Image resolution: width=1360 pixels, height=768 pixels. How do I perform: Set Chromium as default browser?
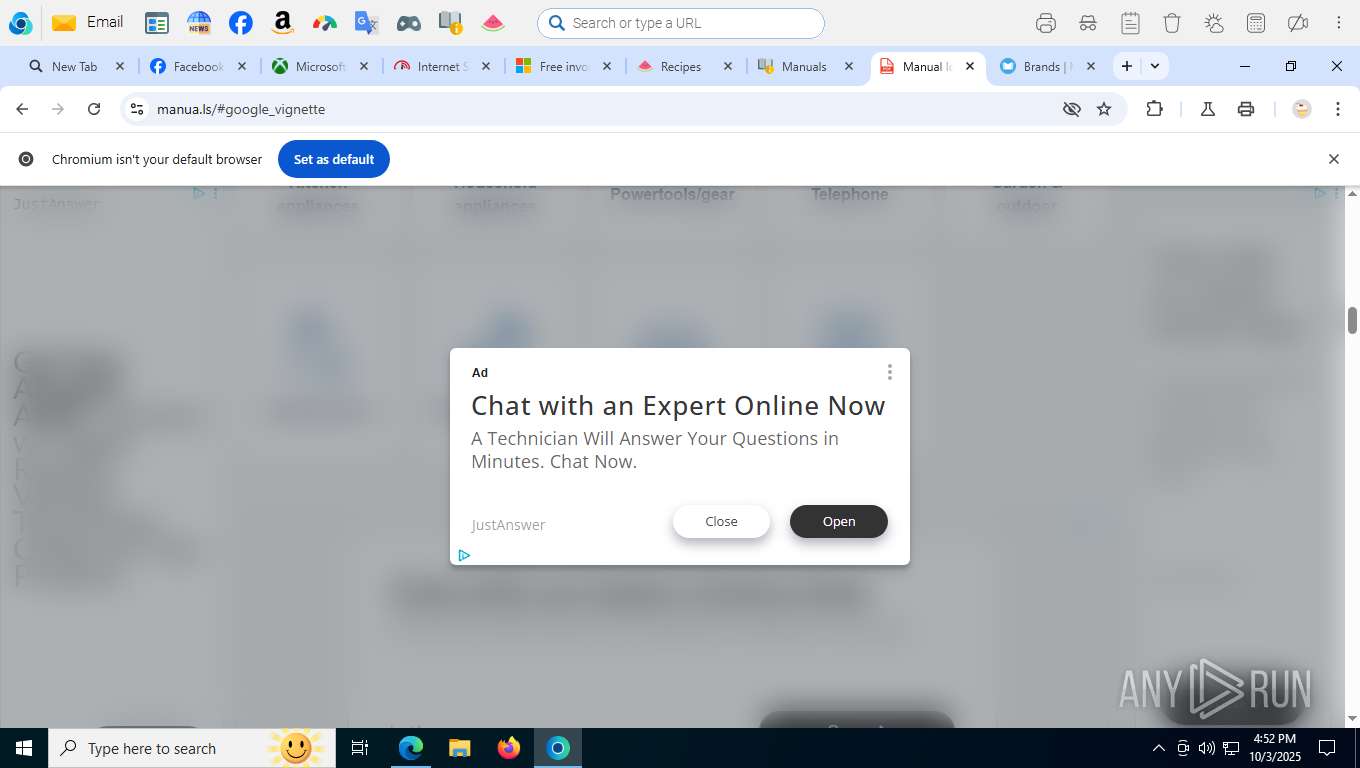click(x=334, y=159)
